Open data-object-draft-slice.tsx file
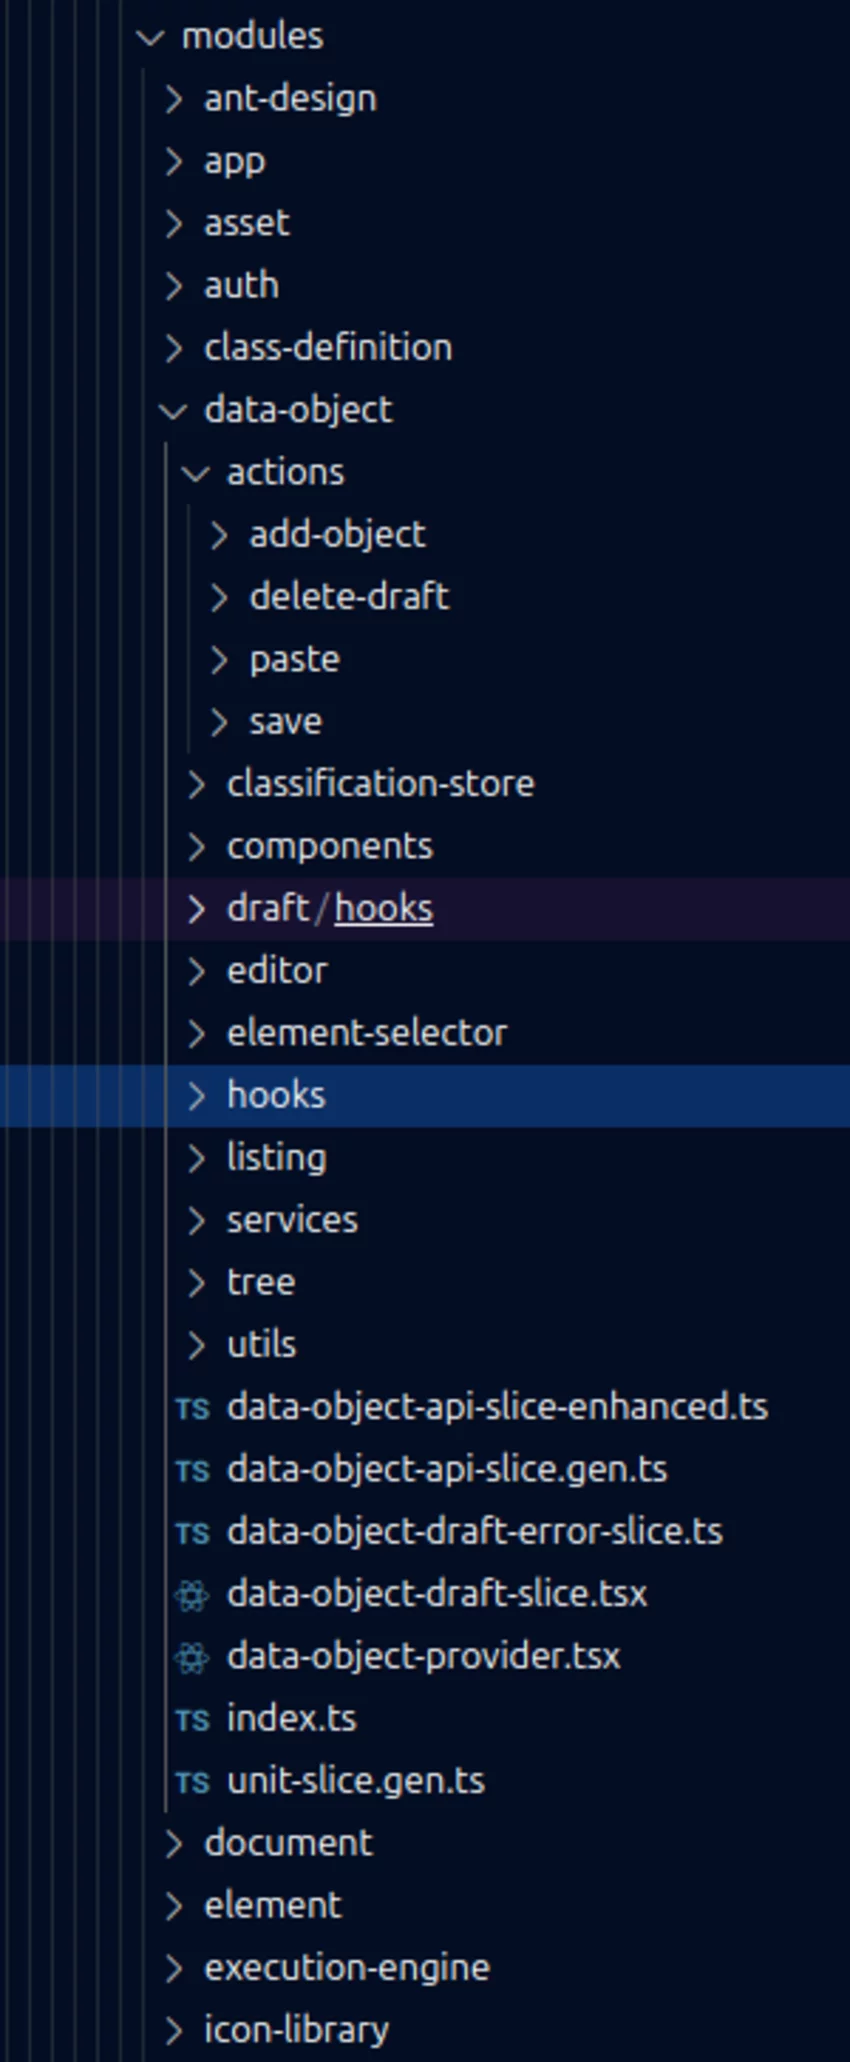Image resolution: width=850 pixels, height=2062 pixels. click(x=437, y=1595)
